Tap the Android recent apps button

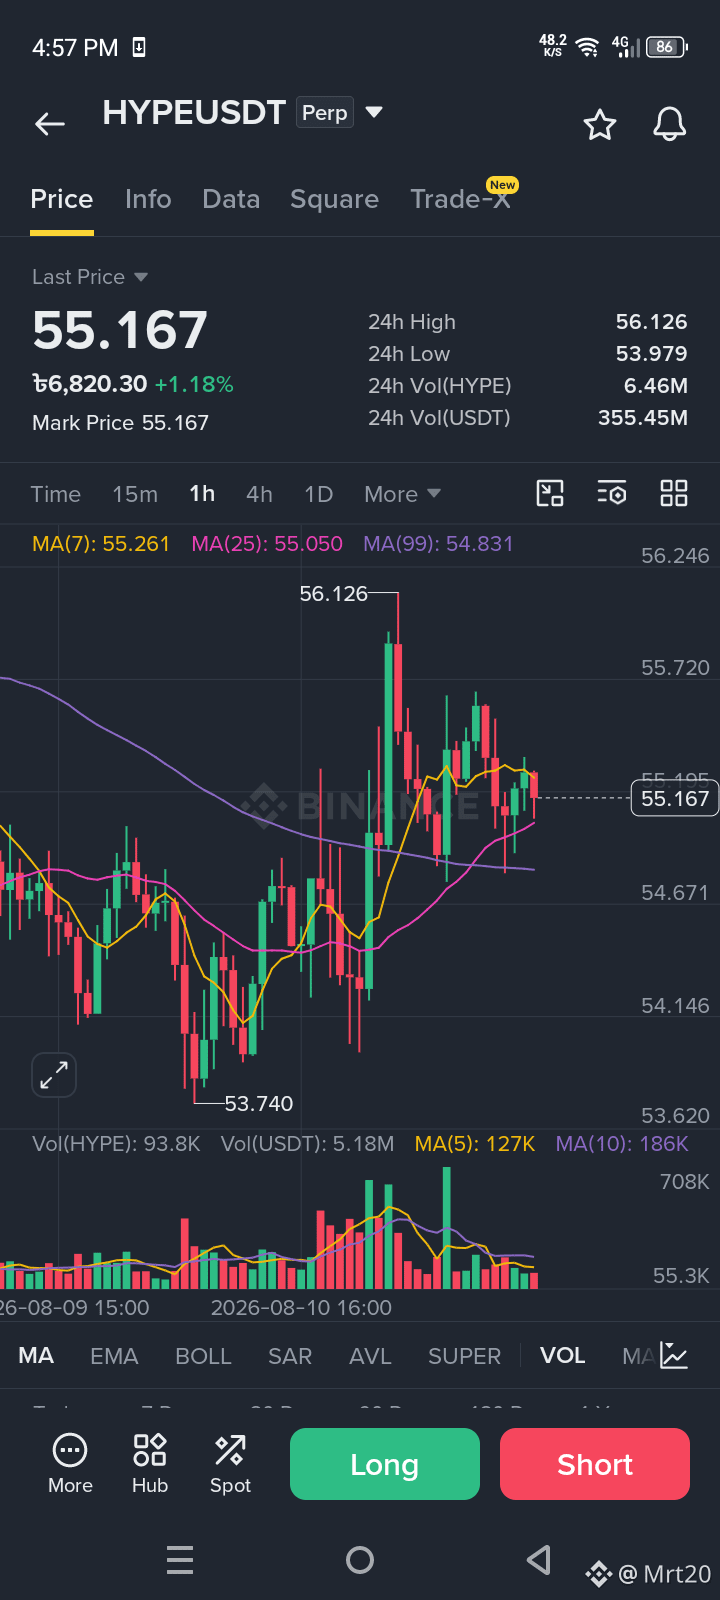180,1560
